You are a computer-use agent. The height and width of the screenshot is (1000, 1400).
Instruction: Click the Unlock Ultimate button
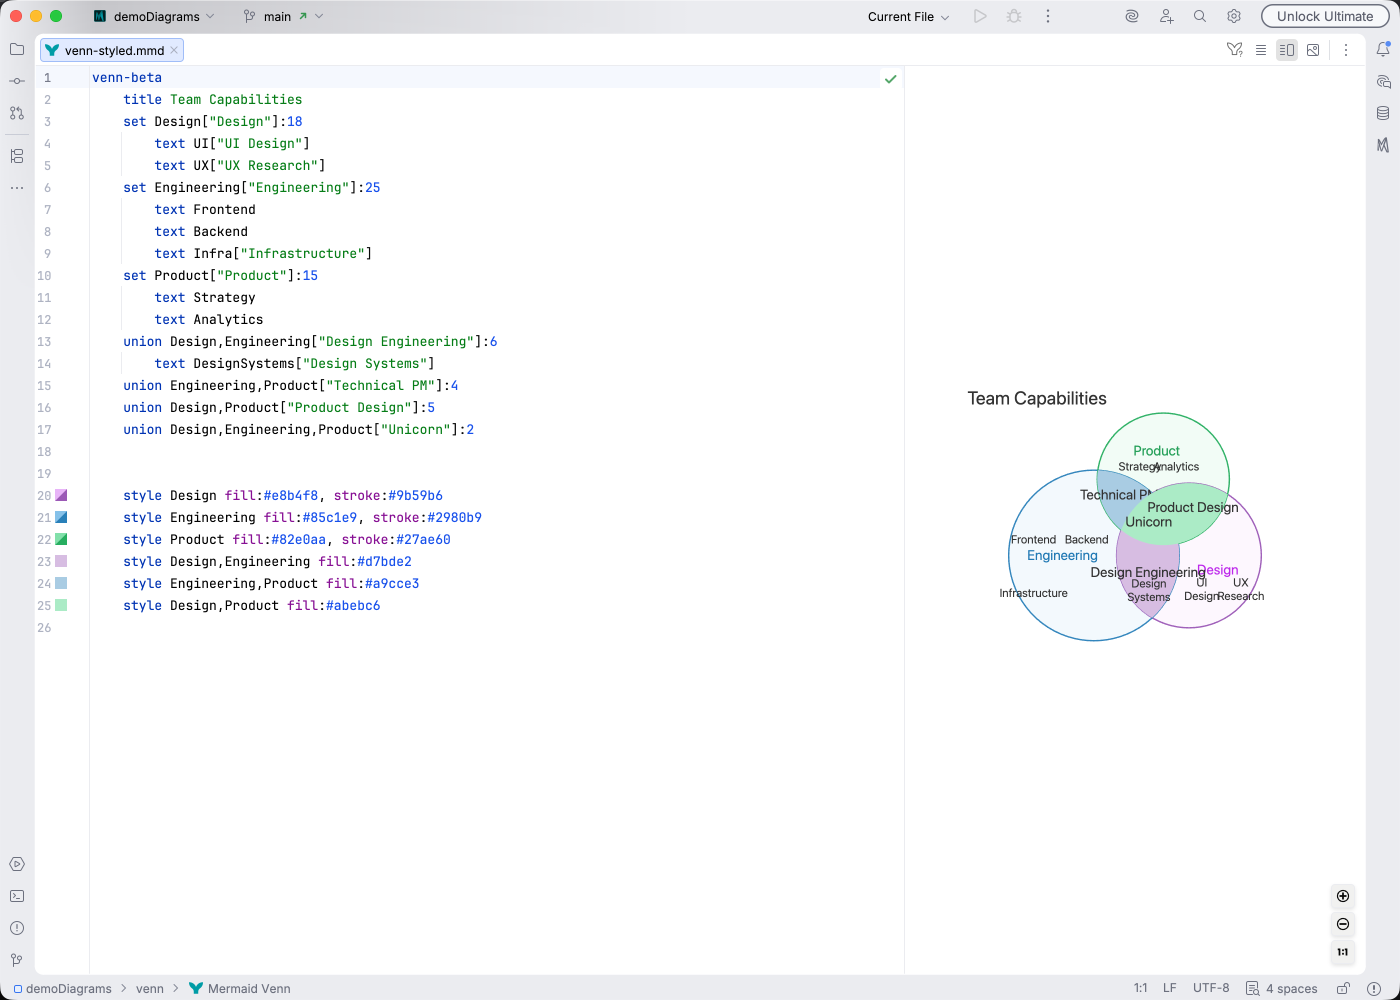1325,16
